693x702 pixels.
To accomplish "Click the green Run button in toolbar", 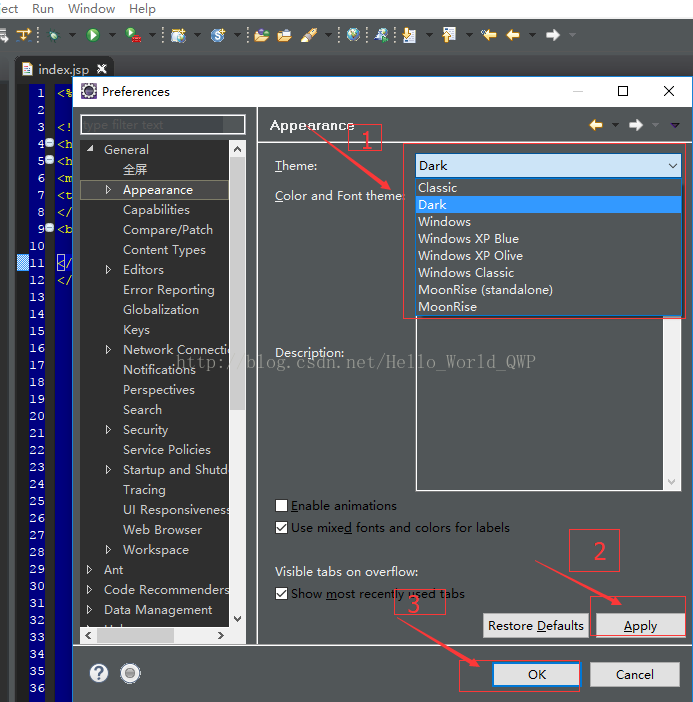I will point(93,34).
